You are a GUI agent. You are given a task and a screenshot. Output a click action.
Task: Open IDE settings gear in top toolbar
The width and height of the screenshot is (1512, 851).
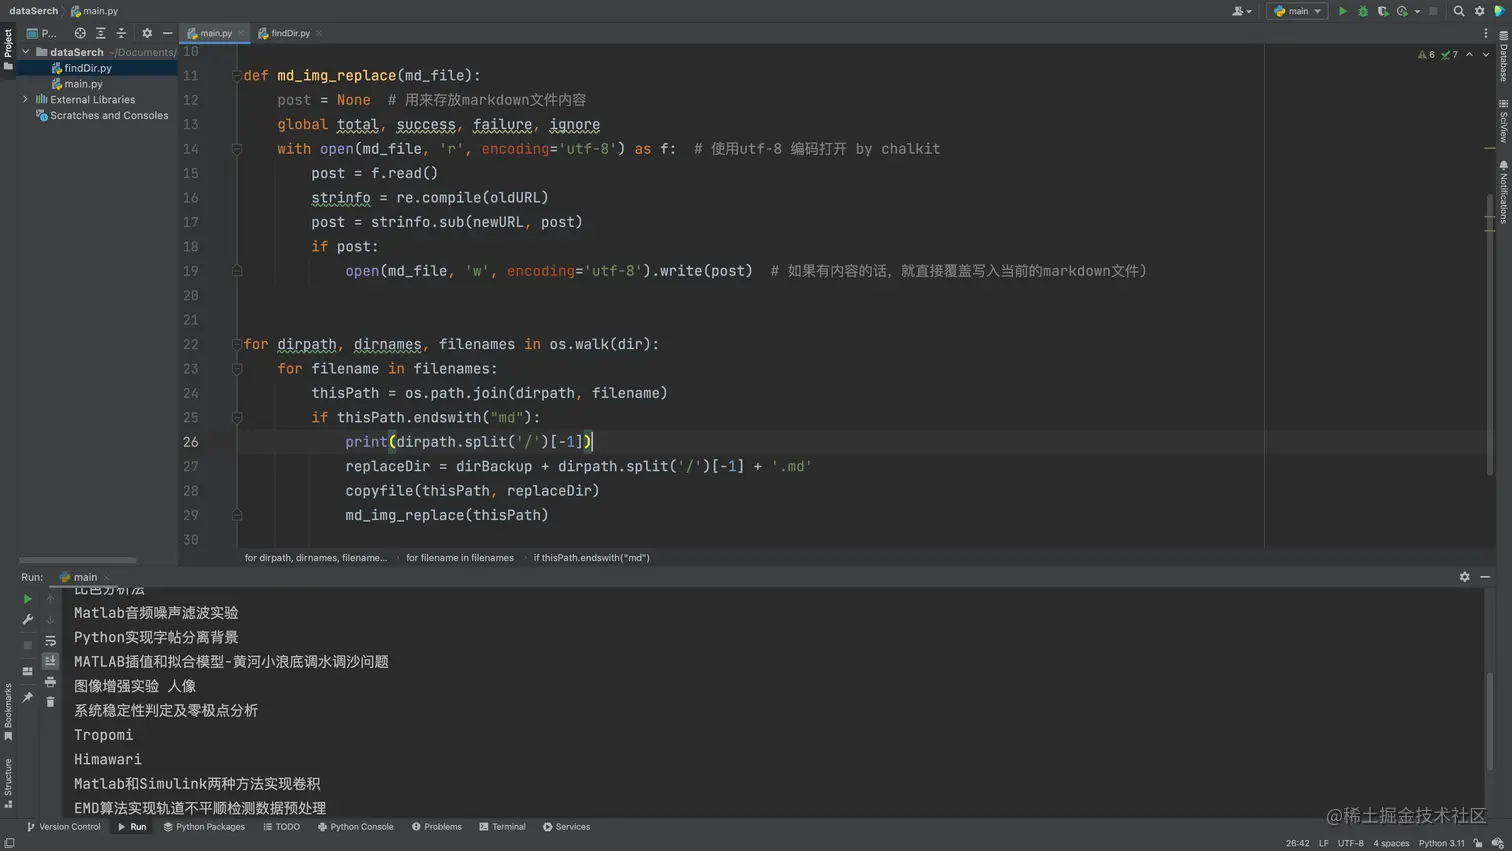tap(1480, 11)
